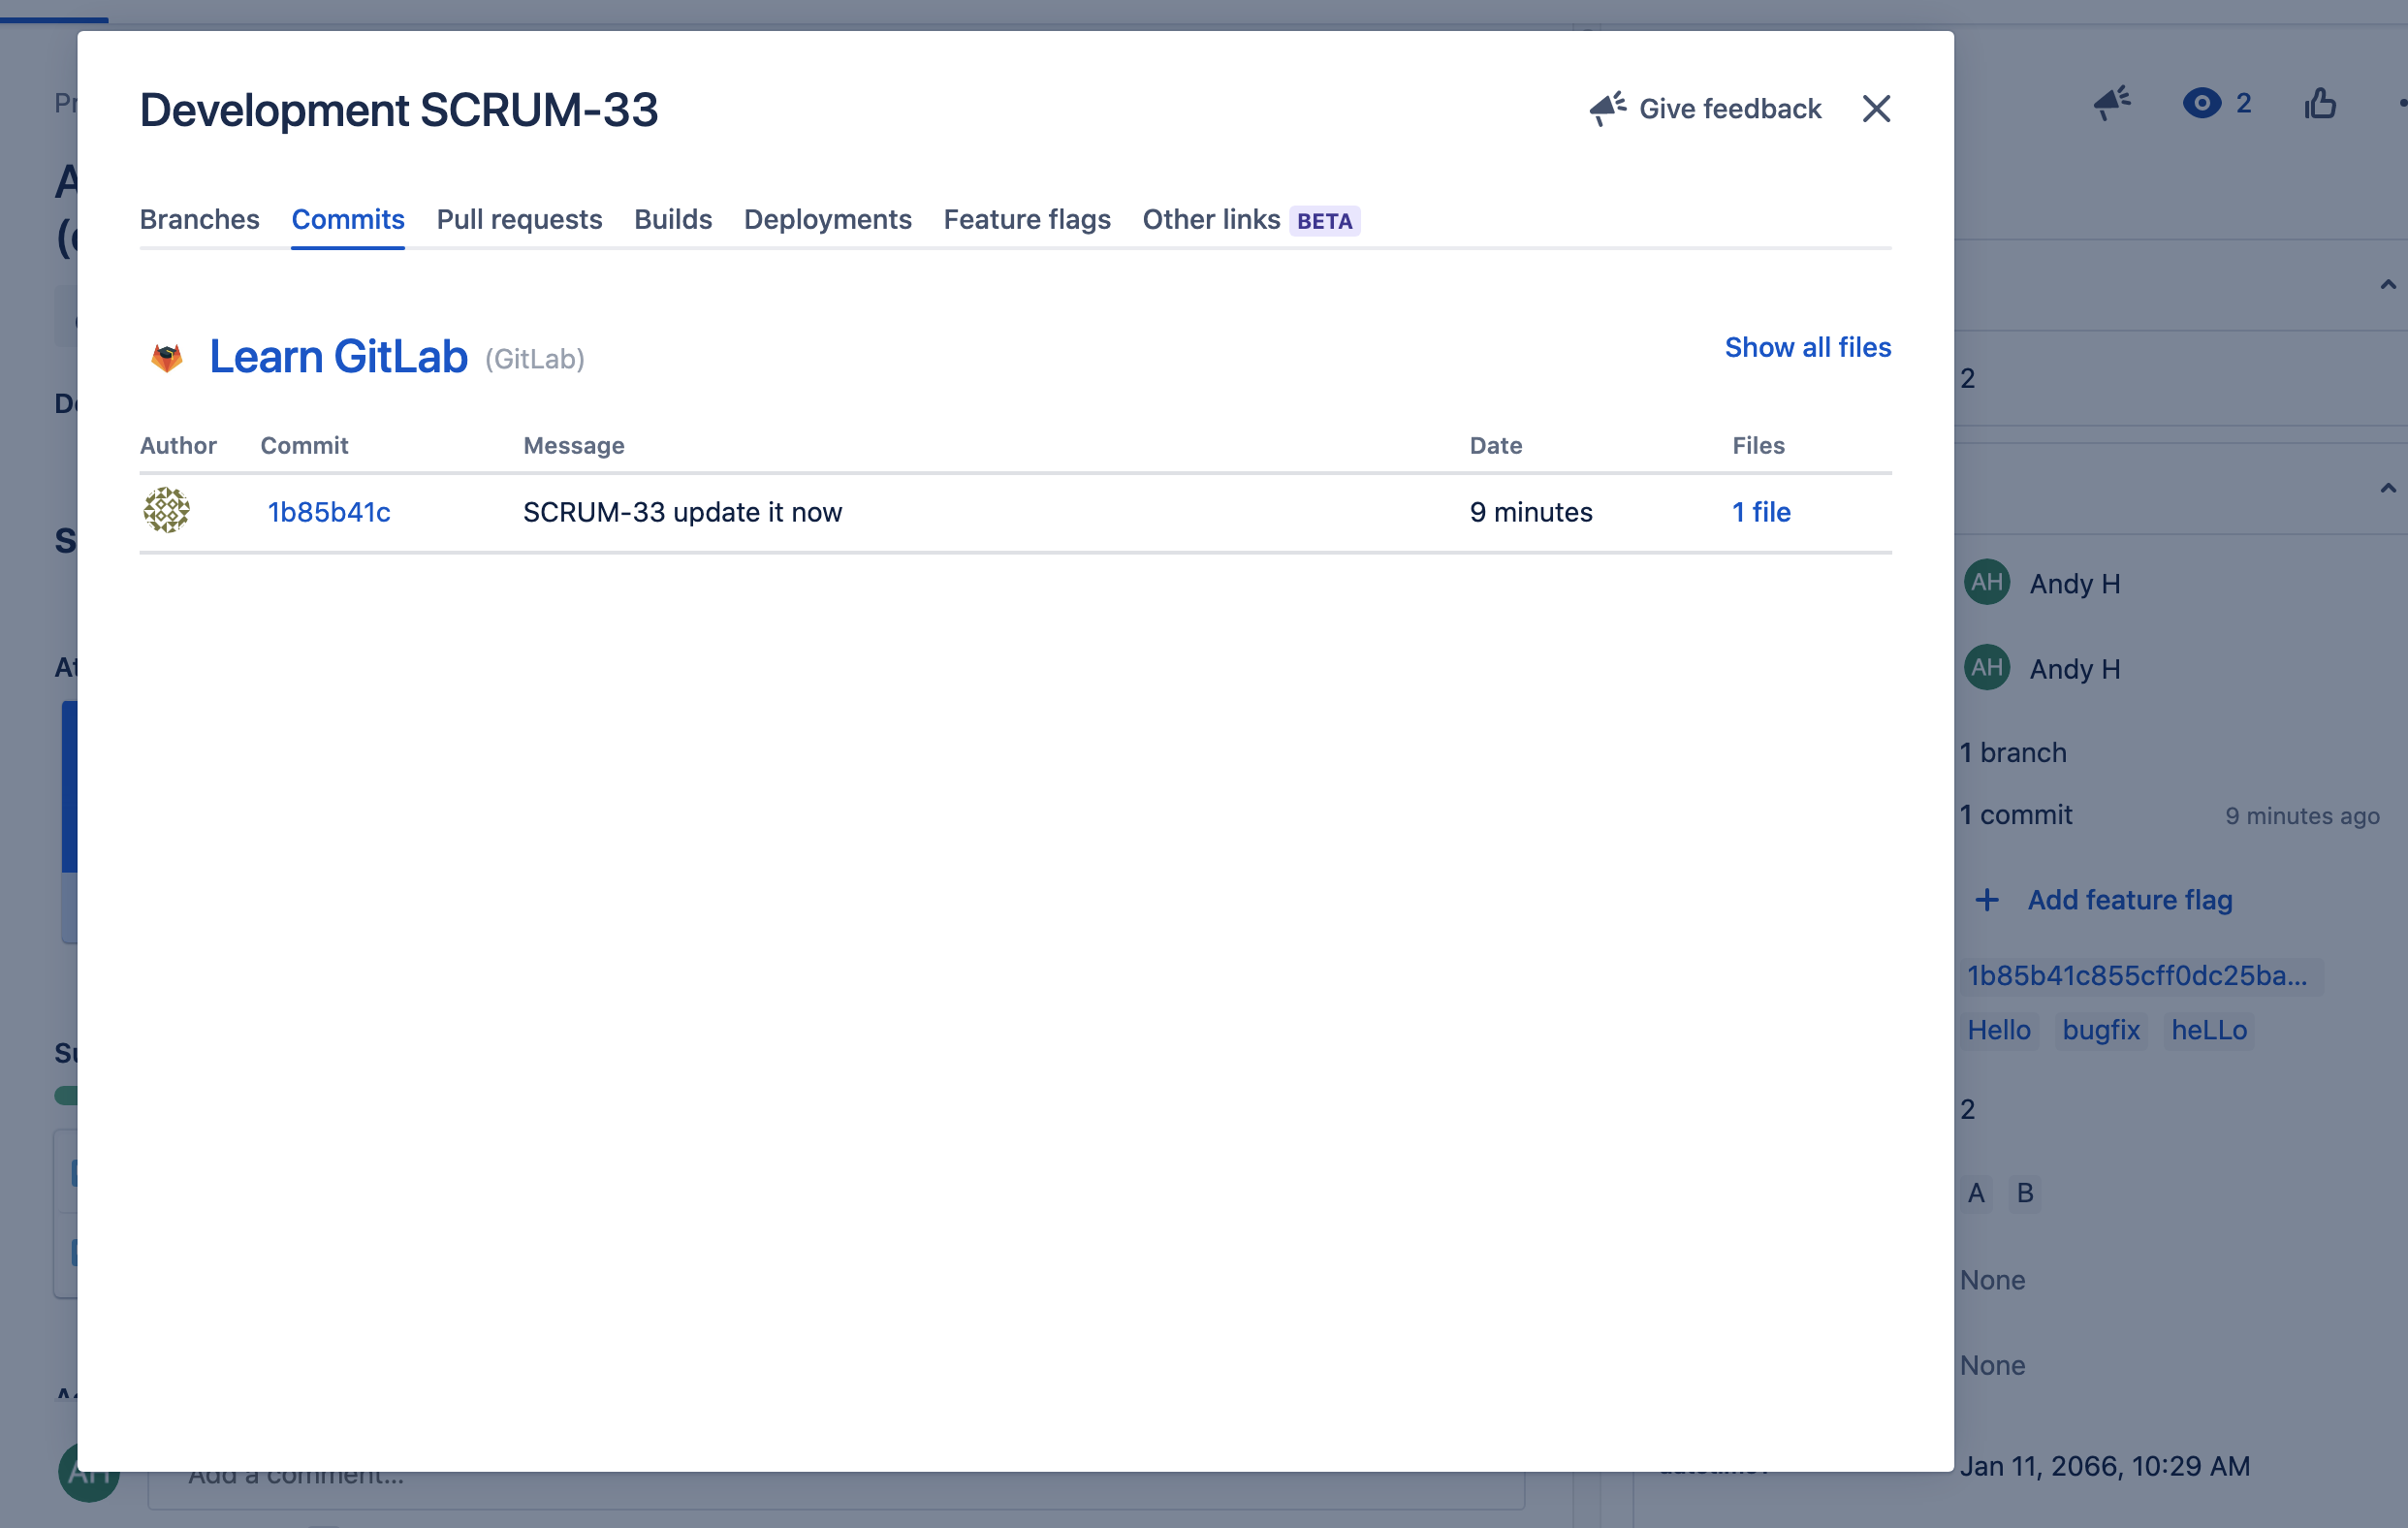
Task: Collapse the details panel using the chevron
Action: point(2388,487)
